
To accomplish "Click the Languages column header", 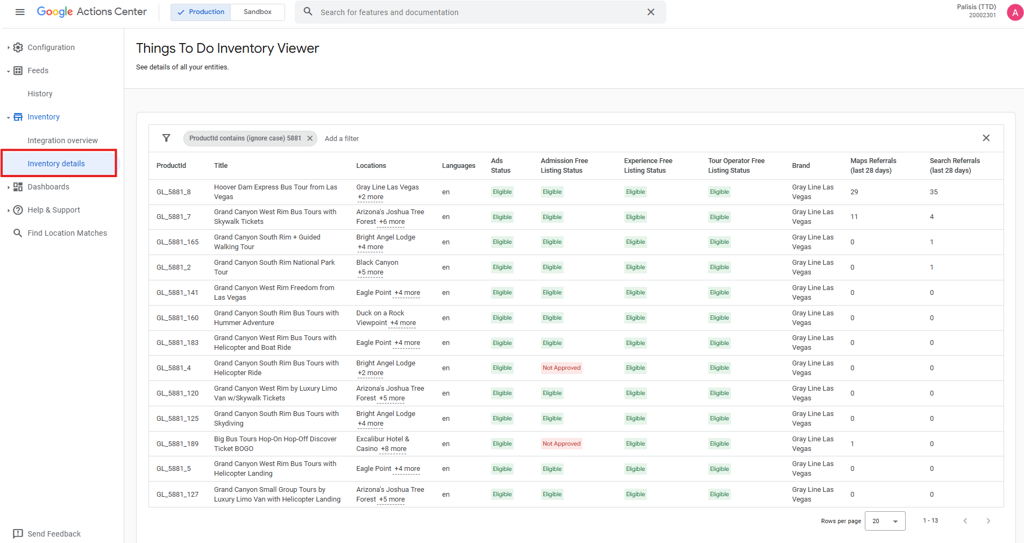I will click(x=458, y=166).
